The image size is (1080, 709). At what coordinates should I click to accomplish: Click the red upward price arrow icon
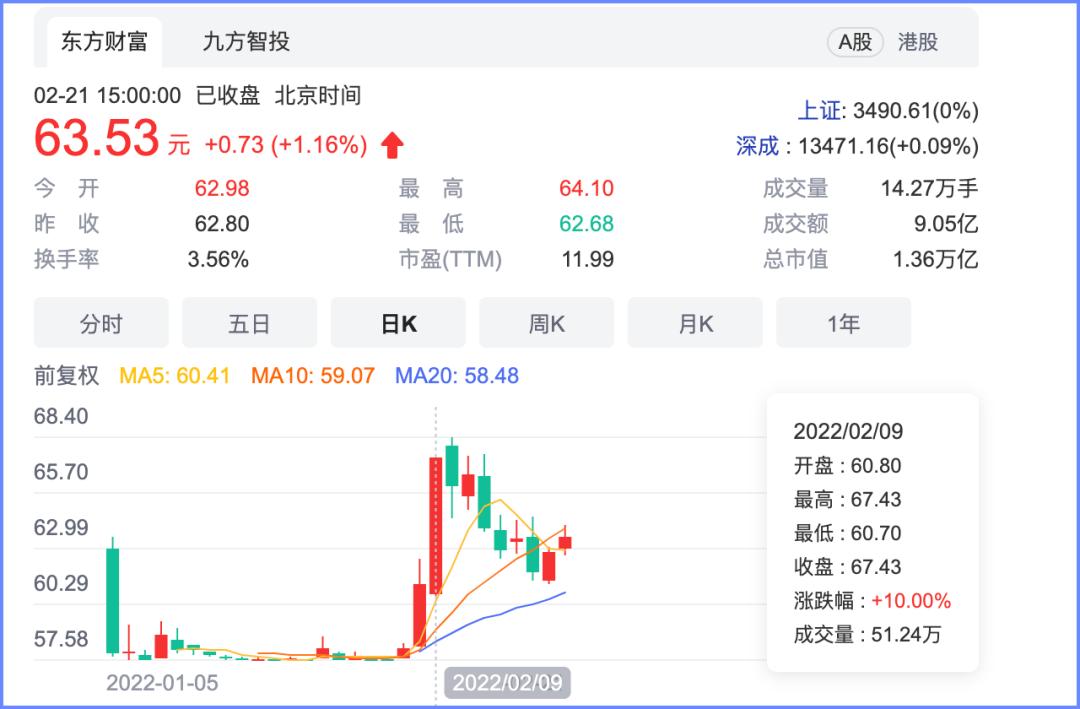pos(394,143)
